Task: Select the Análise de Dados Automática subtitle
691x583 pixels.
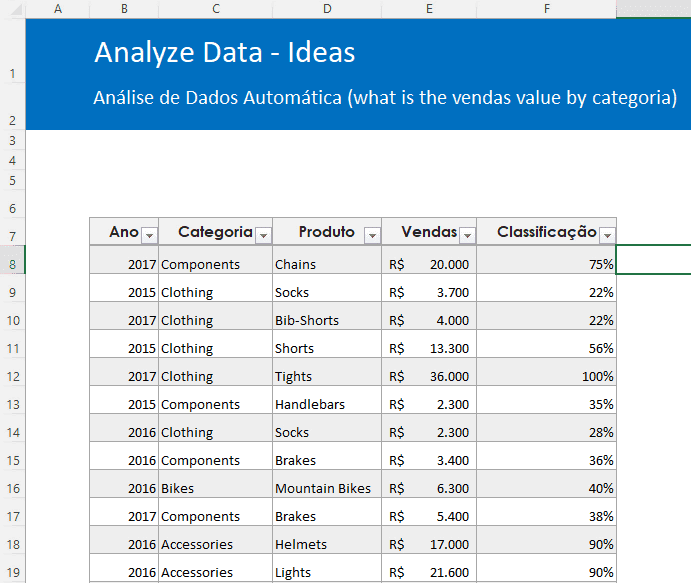Action: (385, 98)
